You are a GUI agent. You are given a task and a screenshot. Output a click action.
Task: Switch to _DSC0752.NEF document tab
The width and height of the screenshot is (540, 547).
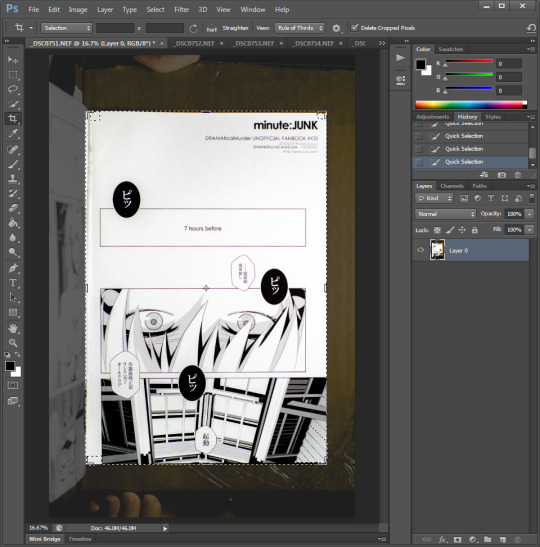click(194, 43)
